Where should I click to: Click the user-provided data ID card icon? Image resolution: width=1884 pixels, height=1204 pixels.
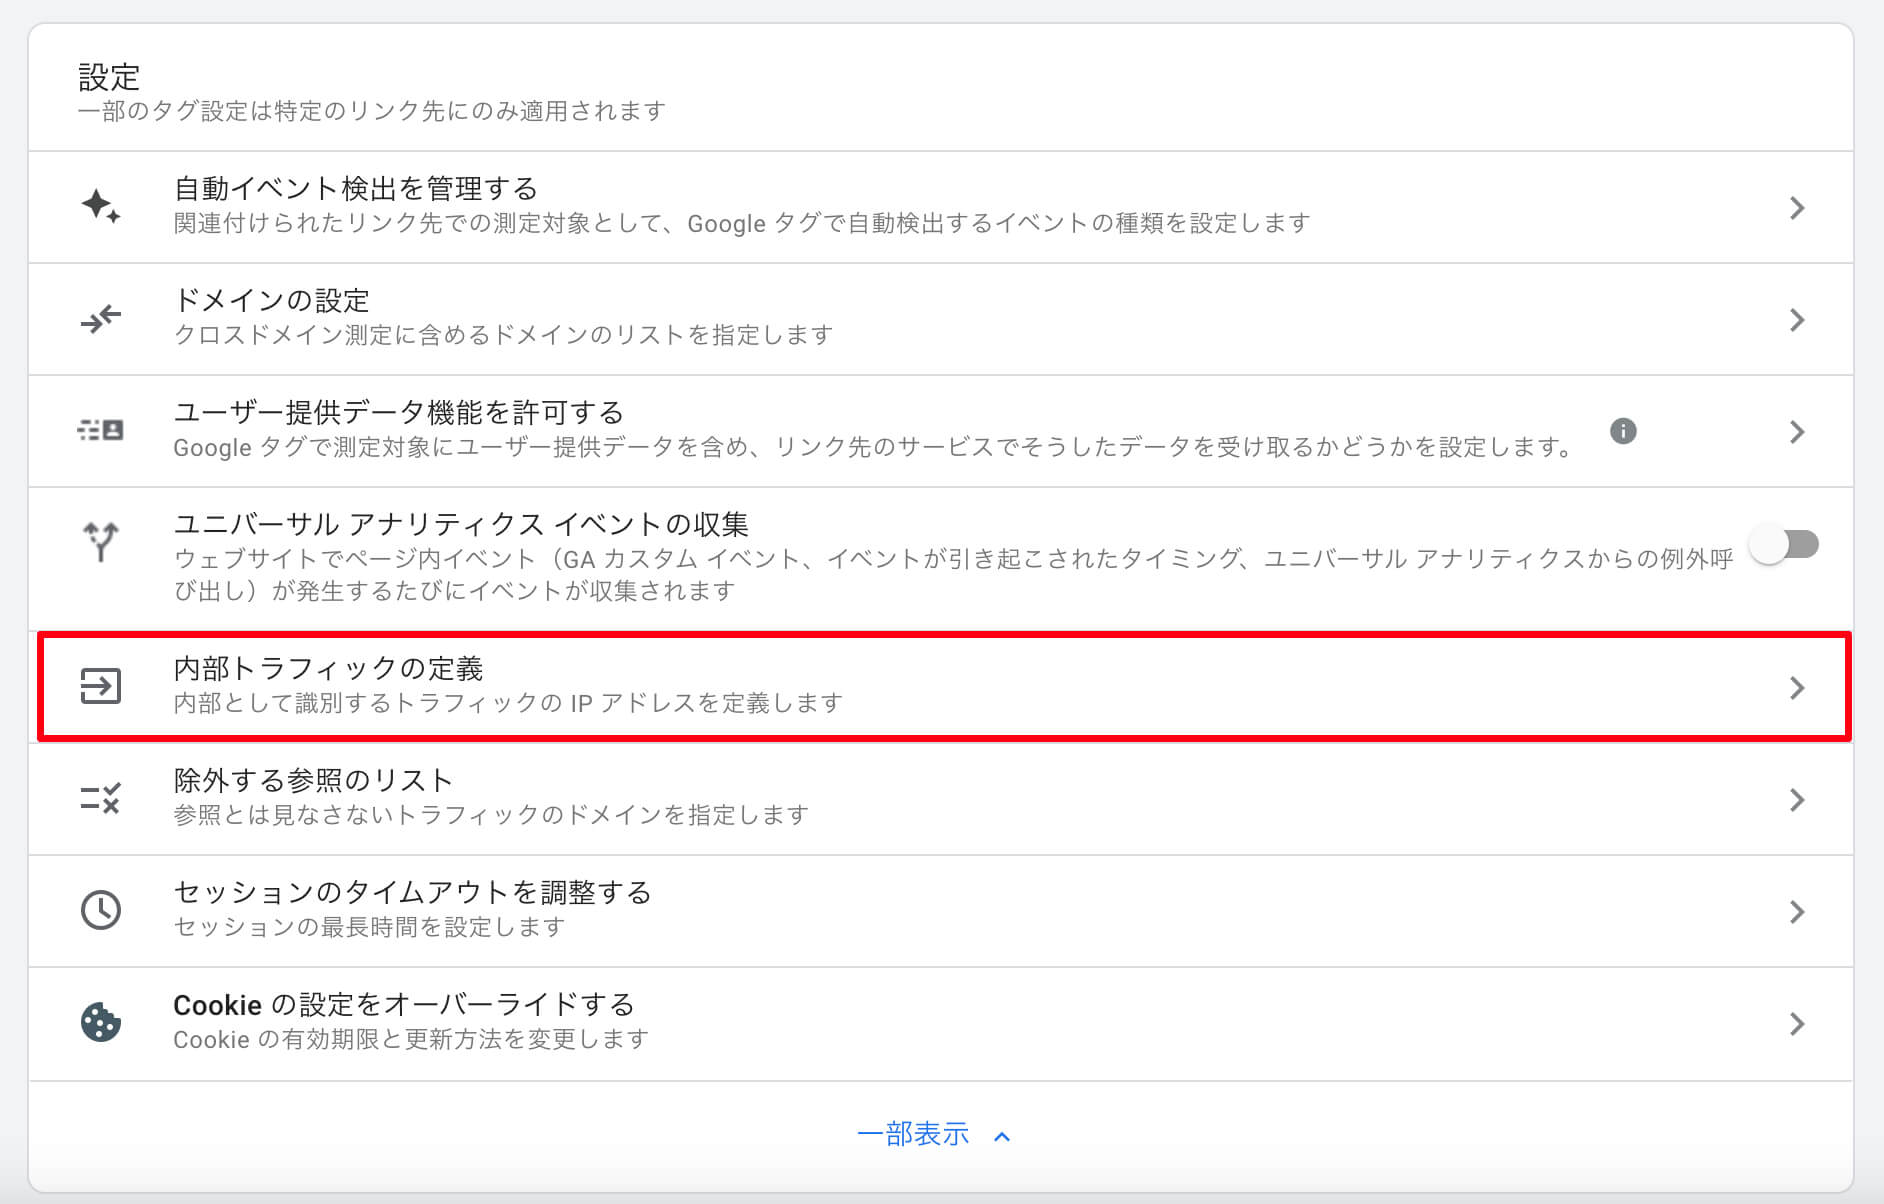(x=101, y=431)
